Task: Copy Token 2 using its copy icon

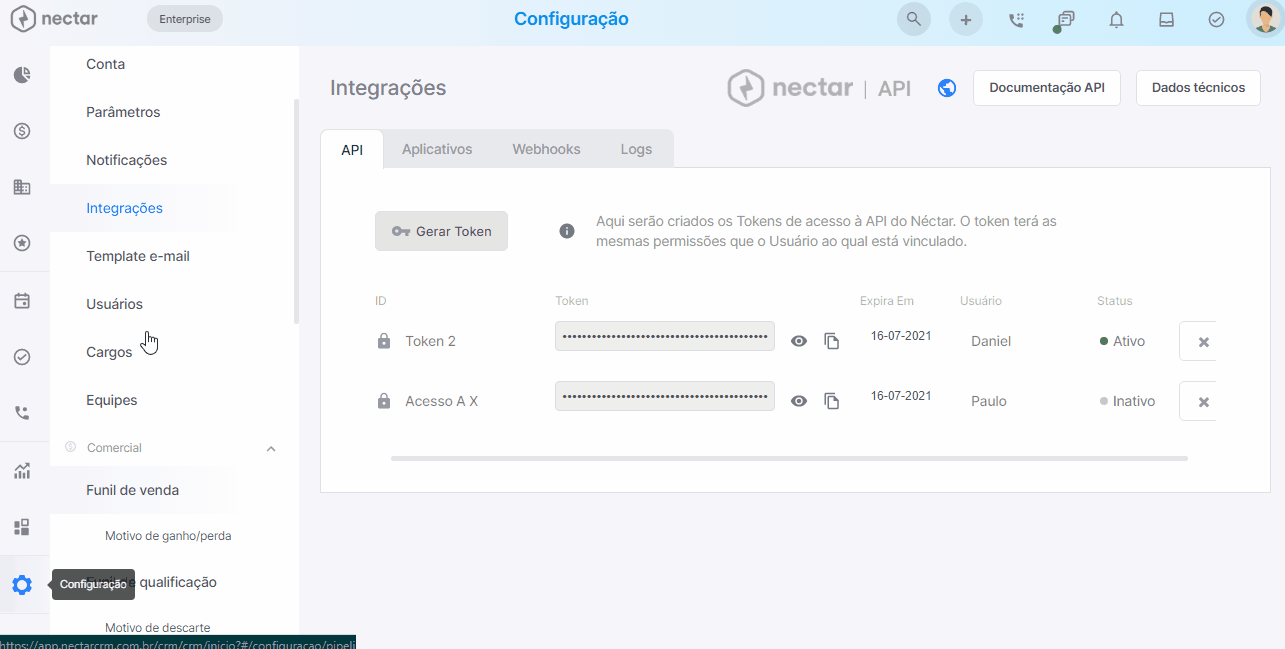Action: click(x=832, y=341)
